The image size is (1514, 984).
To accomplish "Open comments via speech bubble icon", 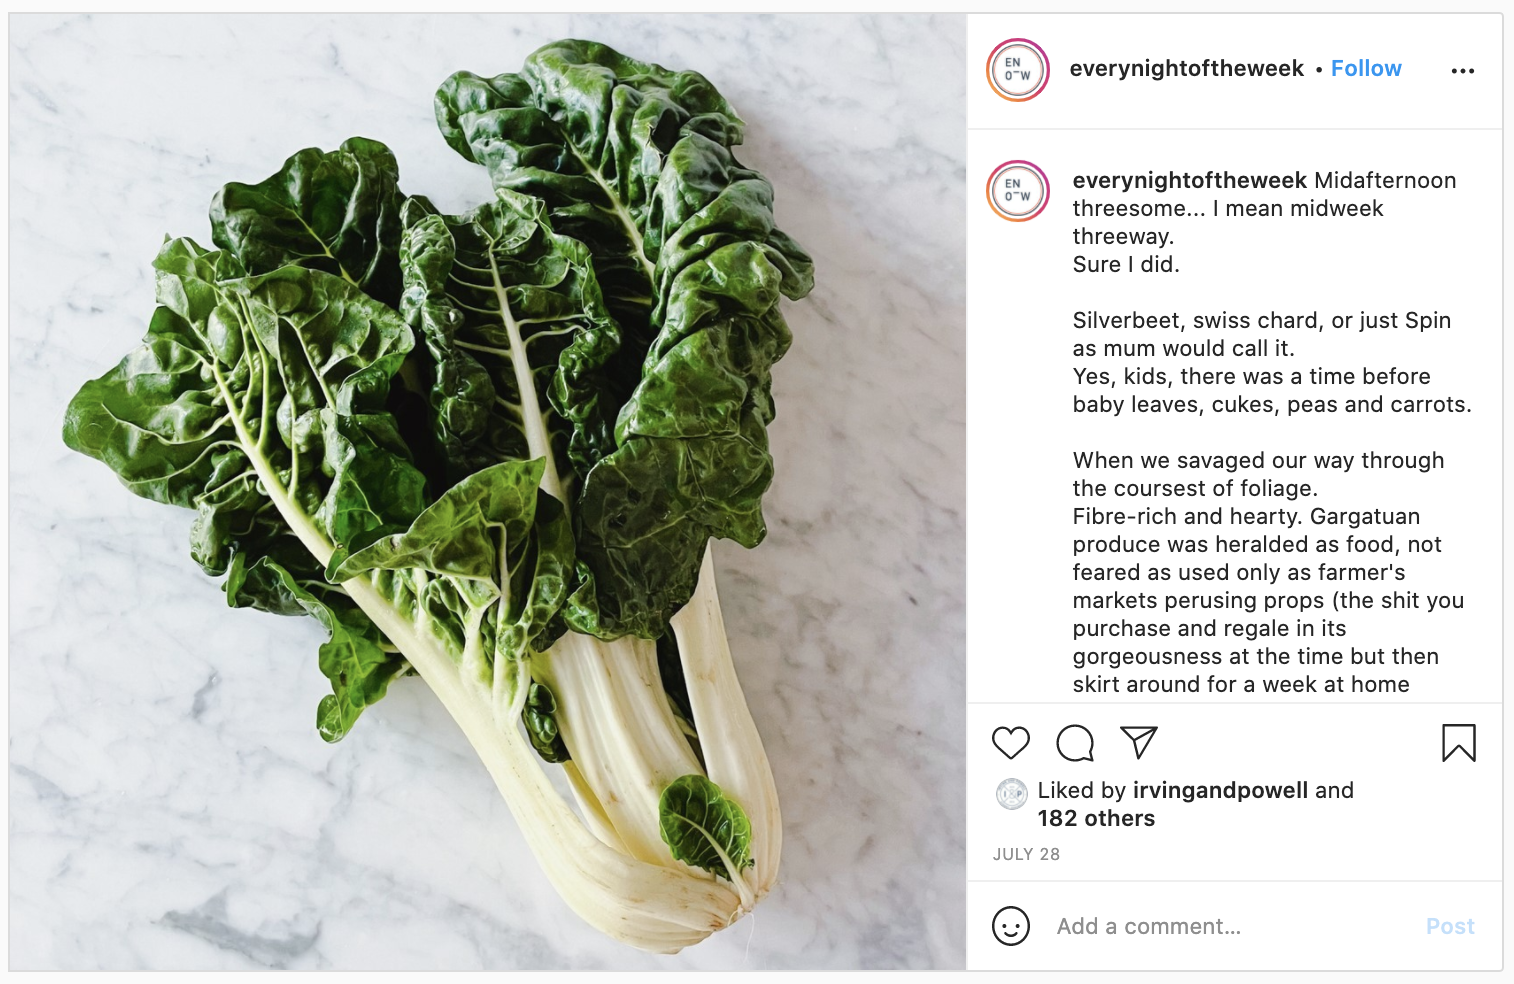I will (x=1075, y=743).
